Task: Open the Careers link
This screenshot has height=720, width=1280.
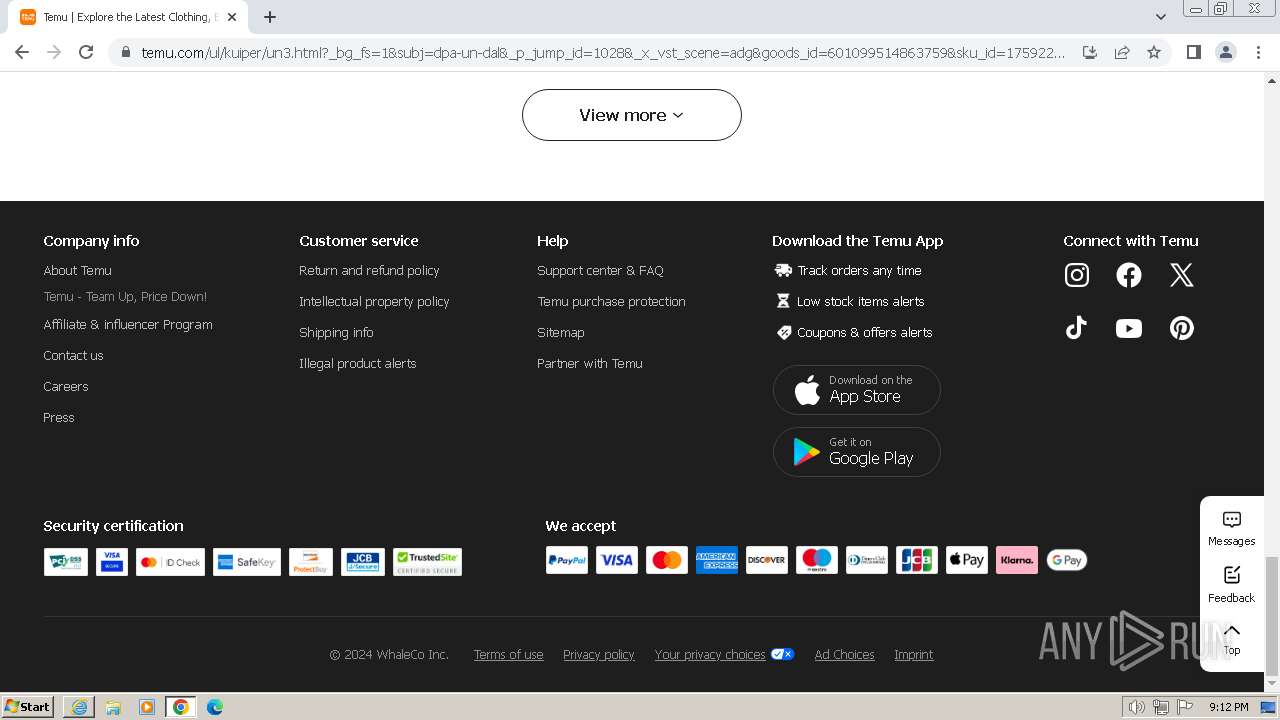Action: tap(66, 386)
